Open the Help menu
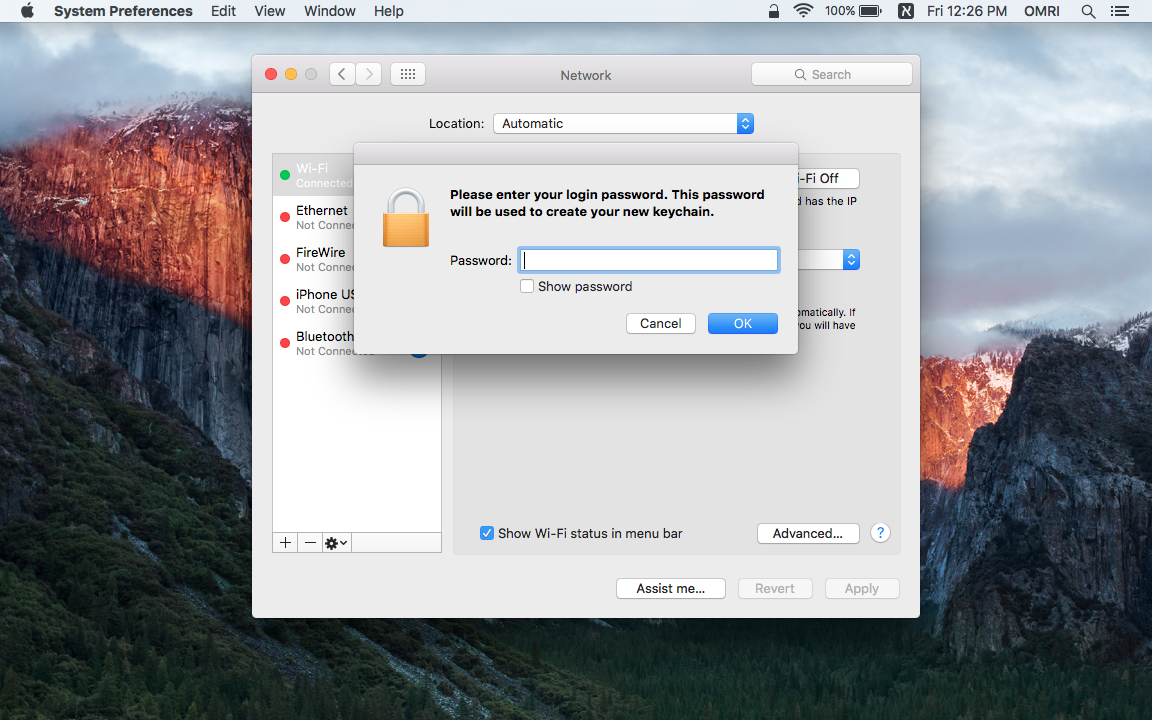Viewport: 1152px width, 720px height. [389, 11]
